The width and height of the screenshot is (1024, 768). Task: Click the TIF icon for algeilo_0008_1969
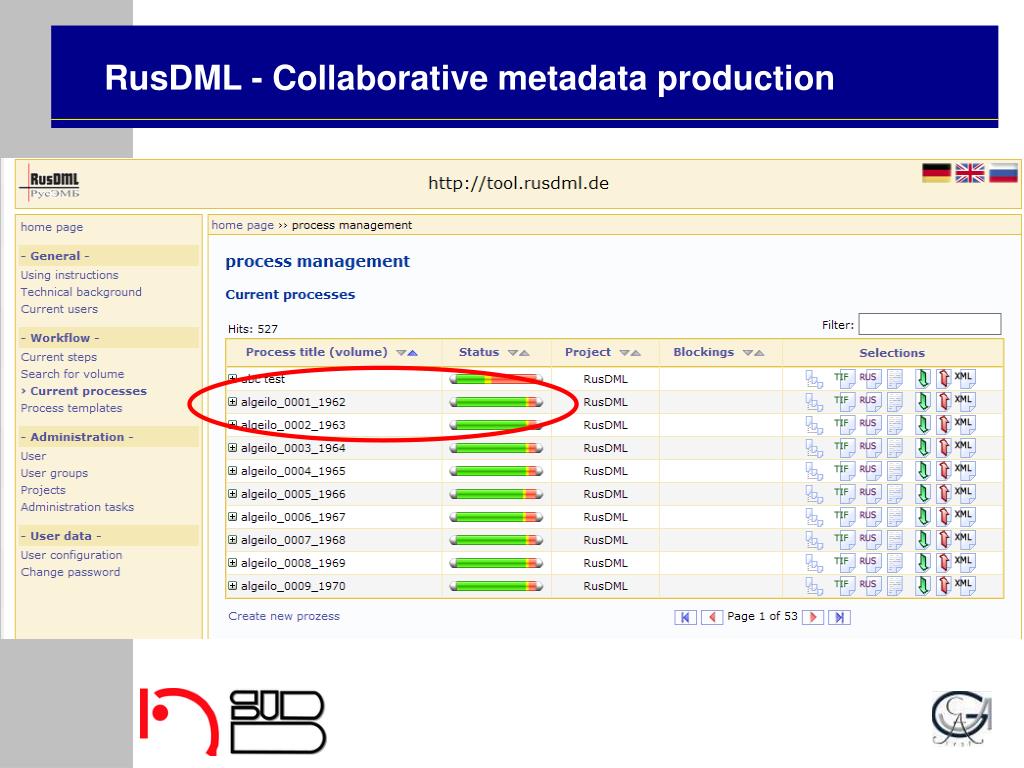pos(843,563)
